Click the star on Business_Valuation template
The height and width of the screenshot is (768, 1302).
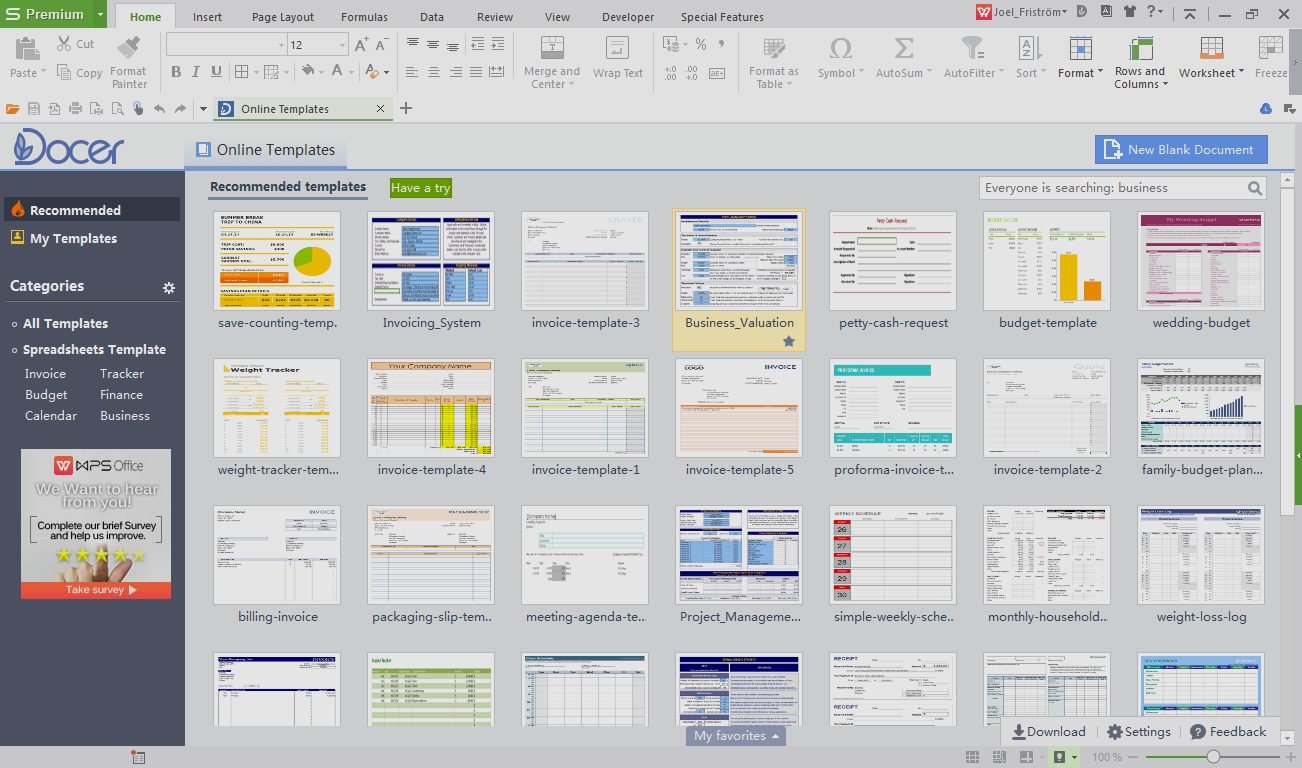tap(788, 341)
